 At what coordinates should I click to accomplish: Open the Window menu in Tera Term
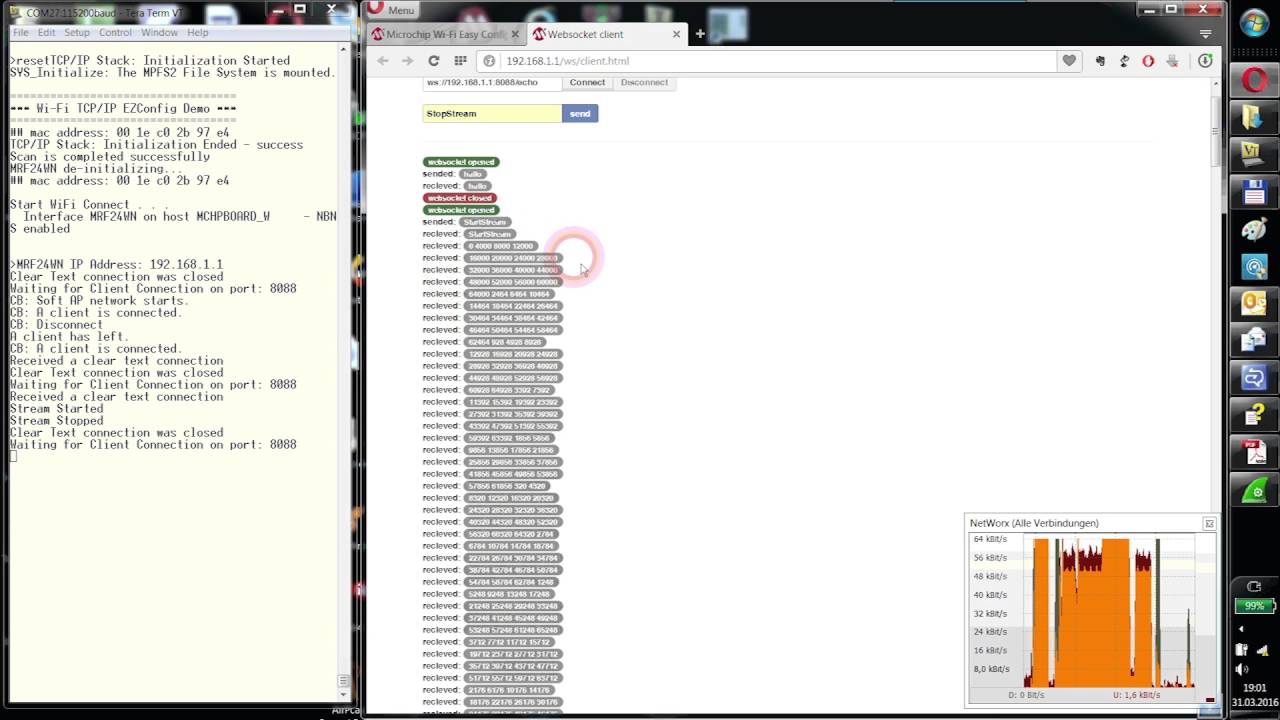click(159, 33)
